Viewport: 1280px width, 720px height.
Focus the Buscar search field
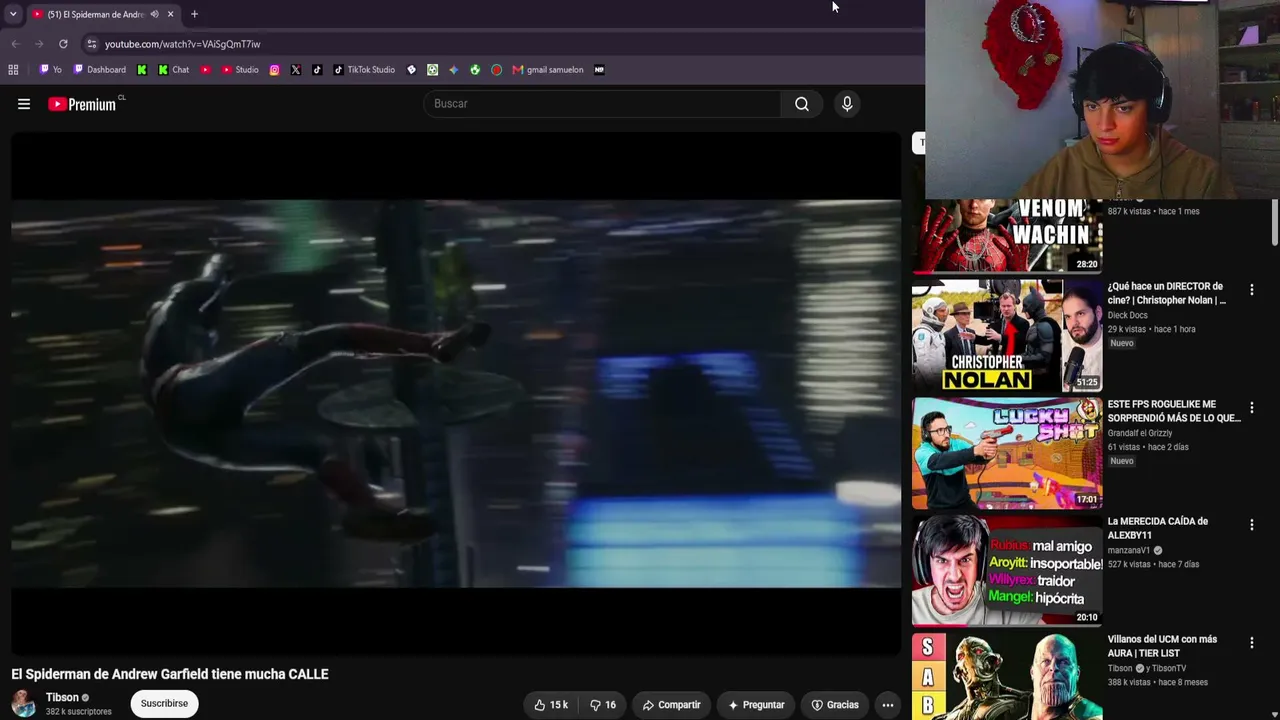click(x=603, y=104)
